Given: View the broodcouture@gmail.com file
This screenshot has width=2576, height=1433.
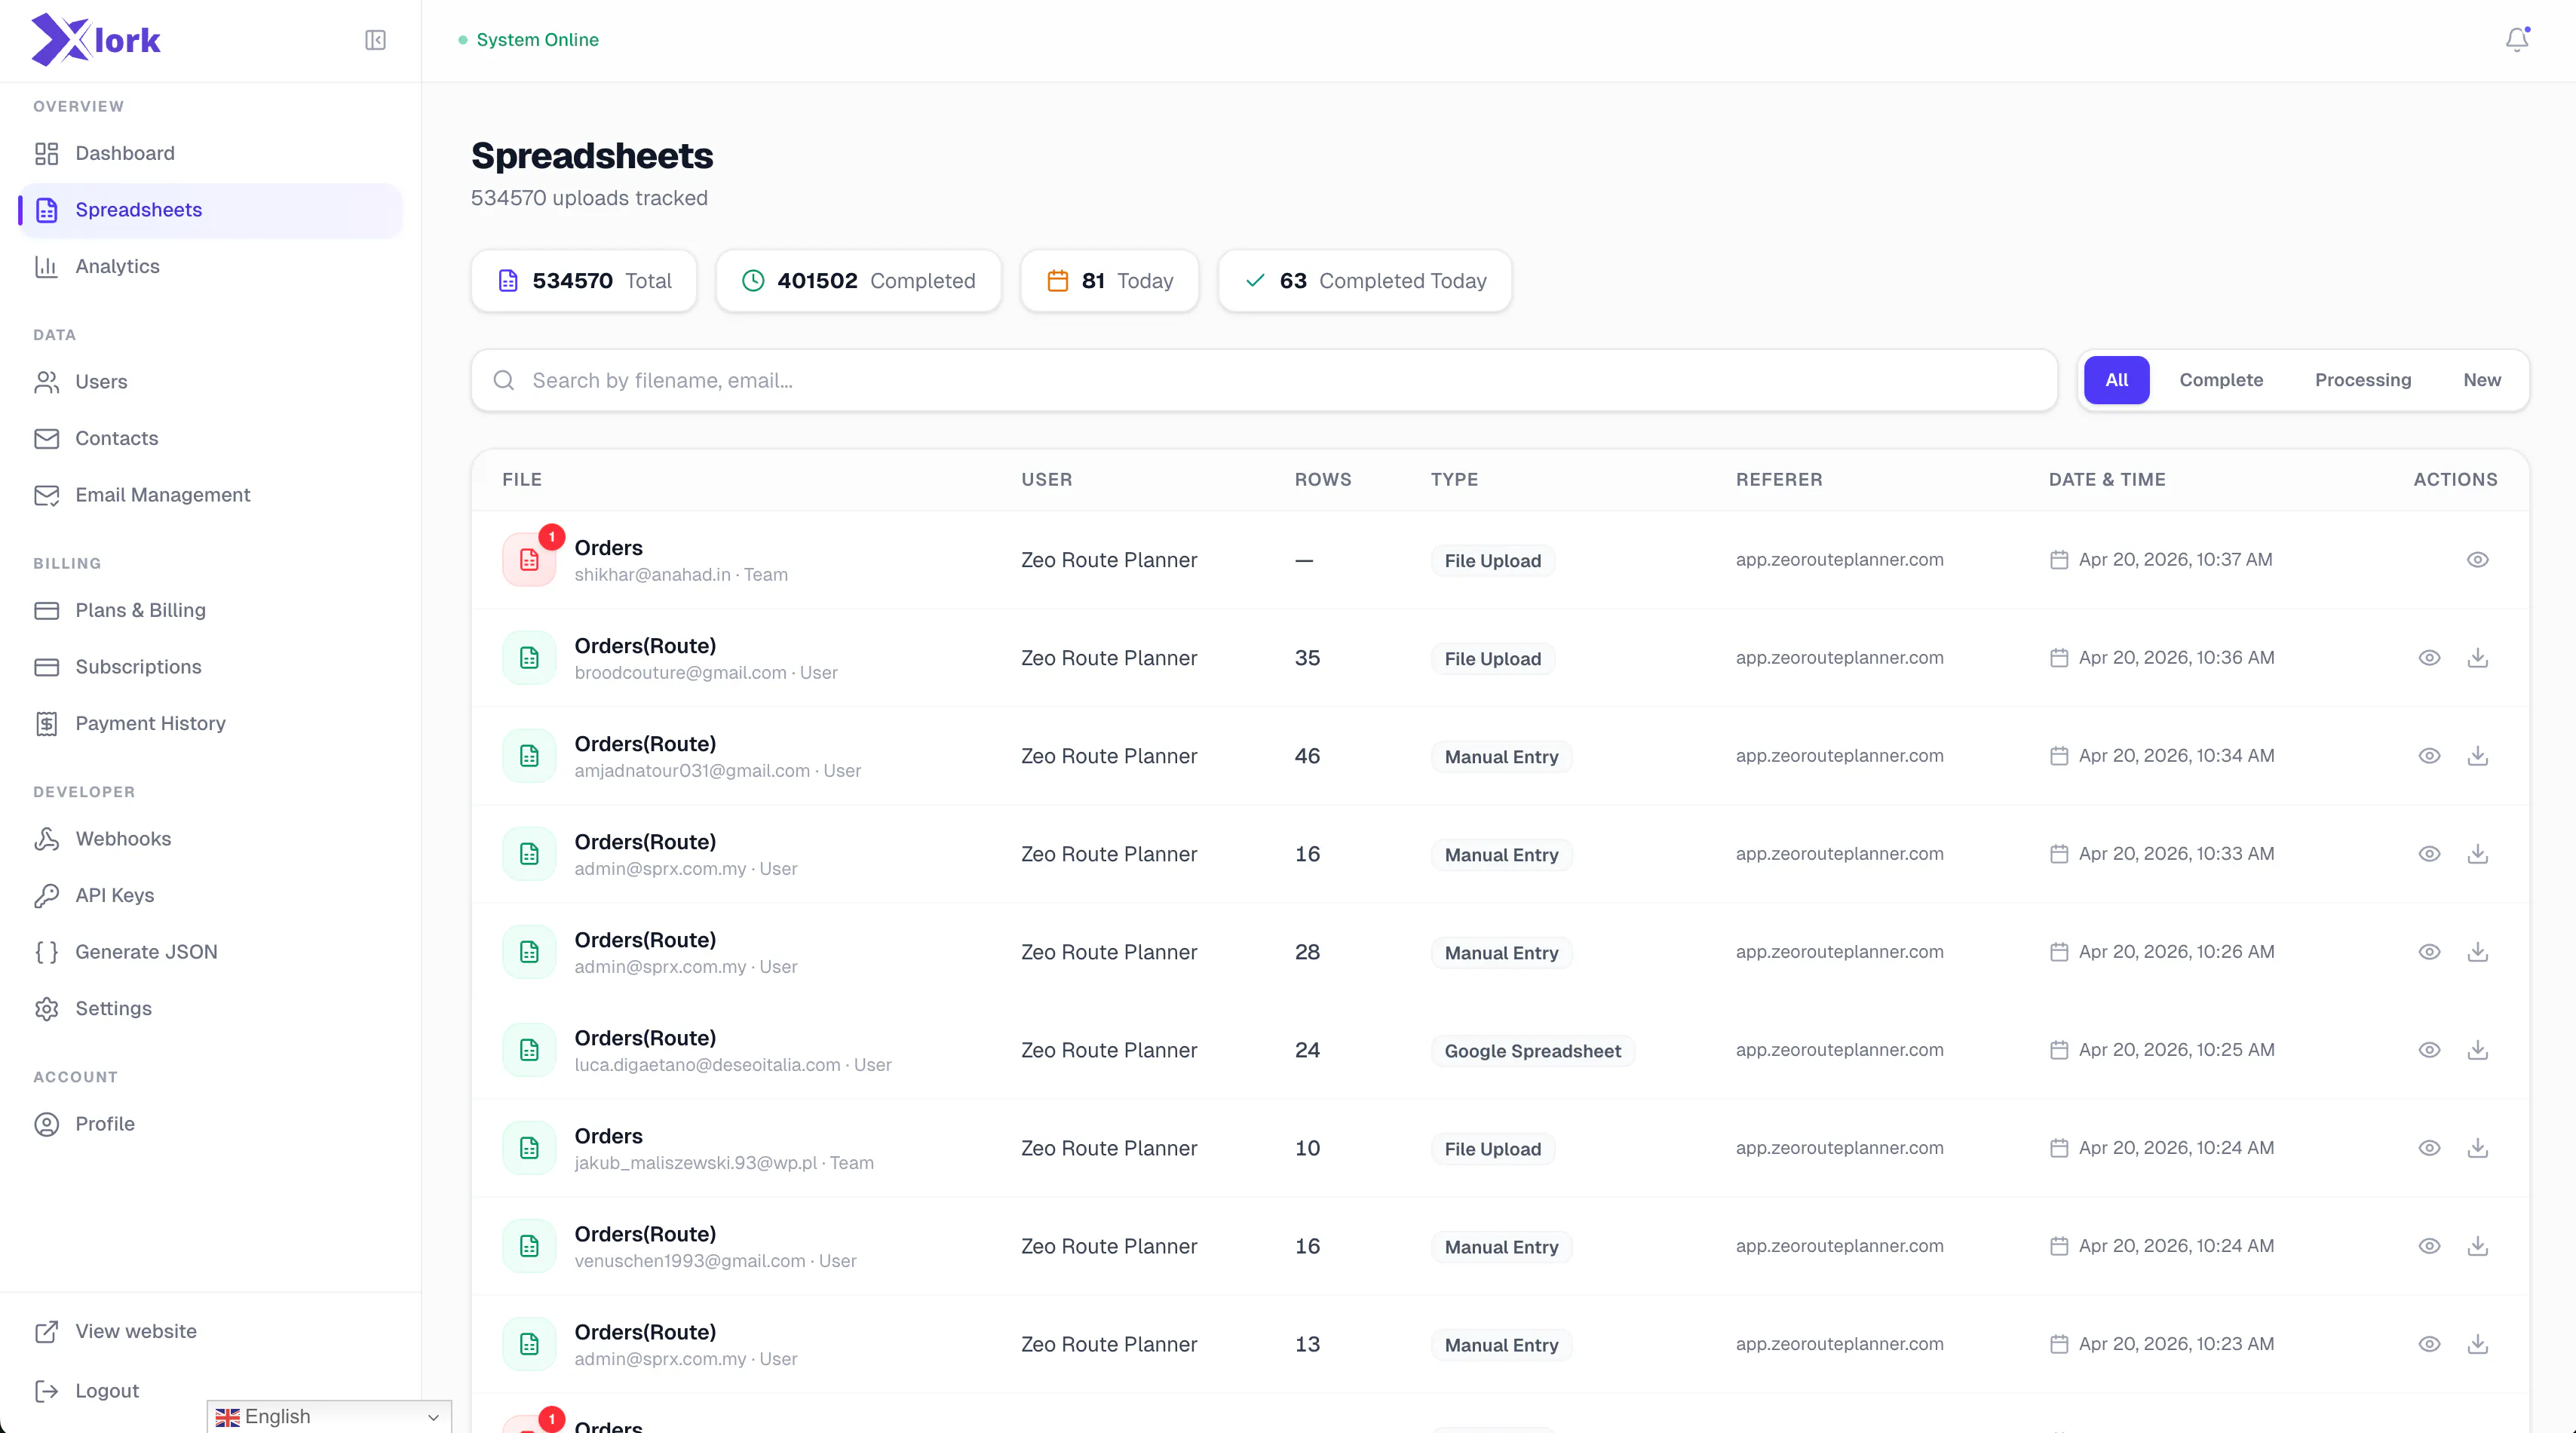Looking at the screenshot, I should 2429,658.
